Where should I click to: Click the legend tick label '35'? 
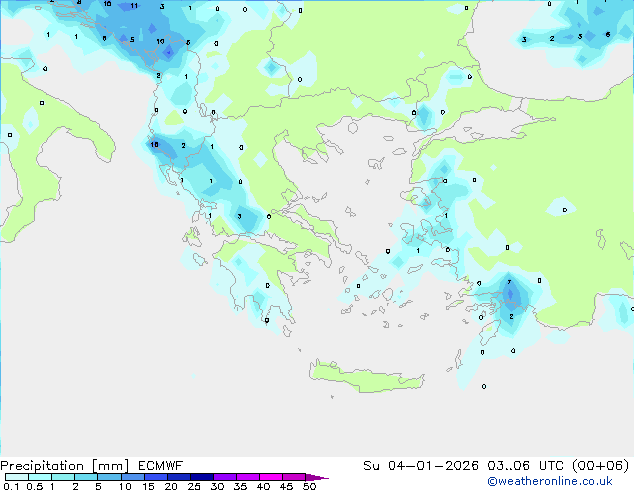(x=240, y=486)
